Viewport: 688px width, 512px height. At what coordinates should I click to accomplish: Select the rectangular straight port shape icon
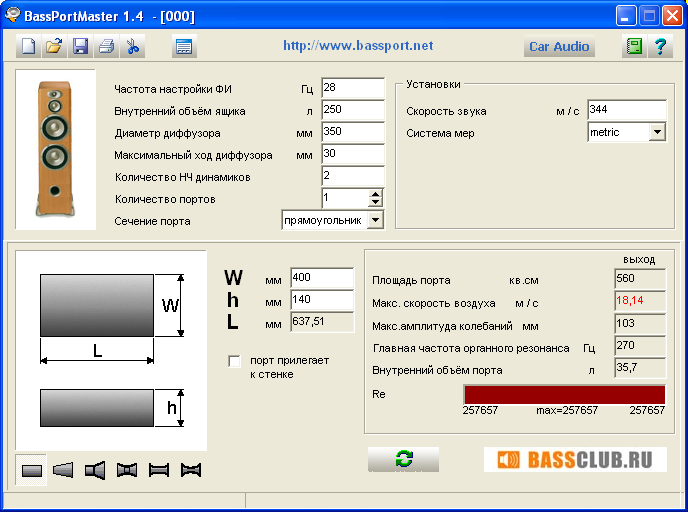(31, 470)
